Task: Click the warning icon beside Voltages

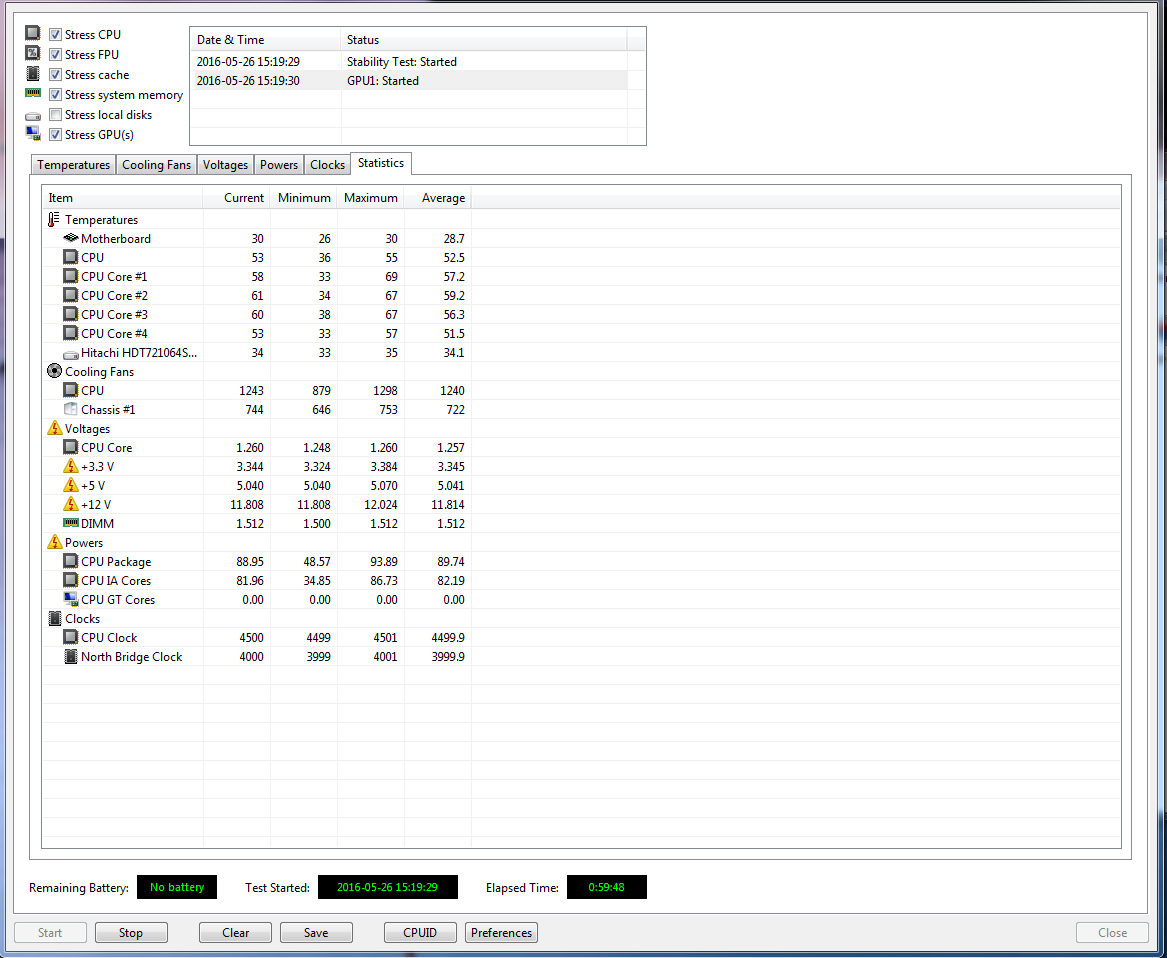Action: click(x=54, y=429)
